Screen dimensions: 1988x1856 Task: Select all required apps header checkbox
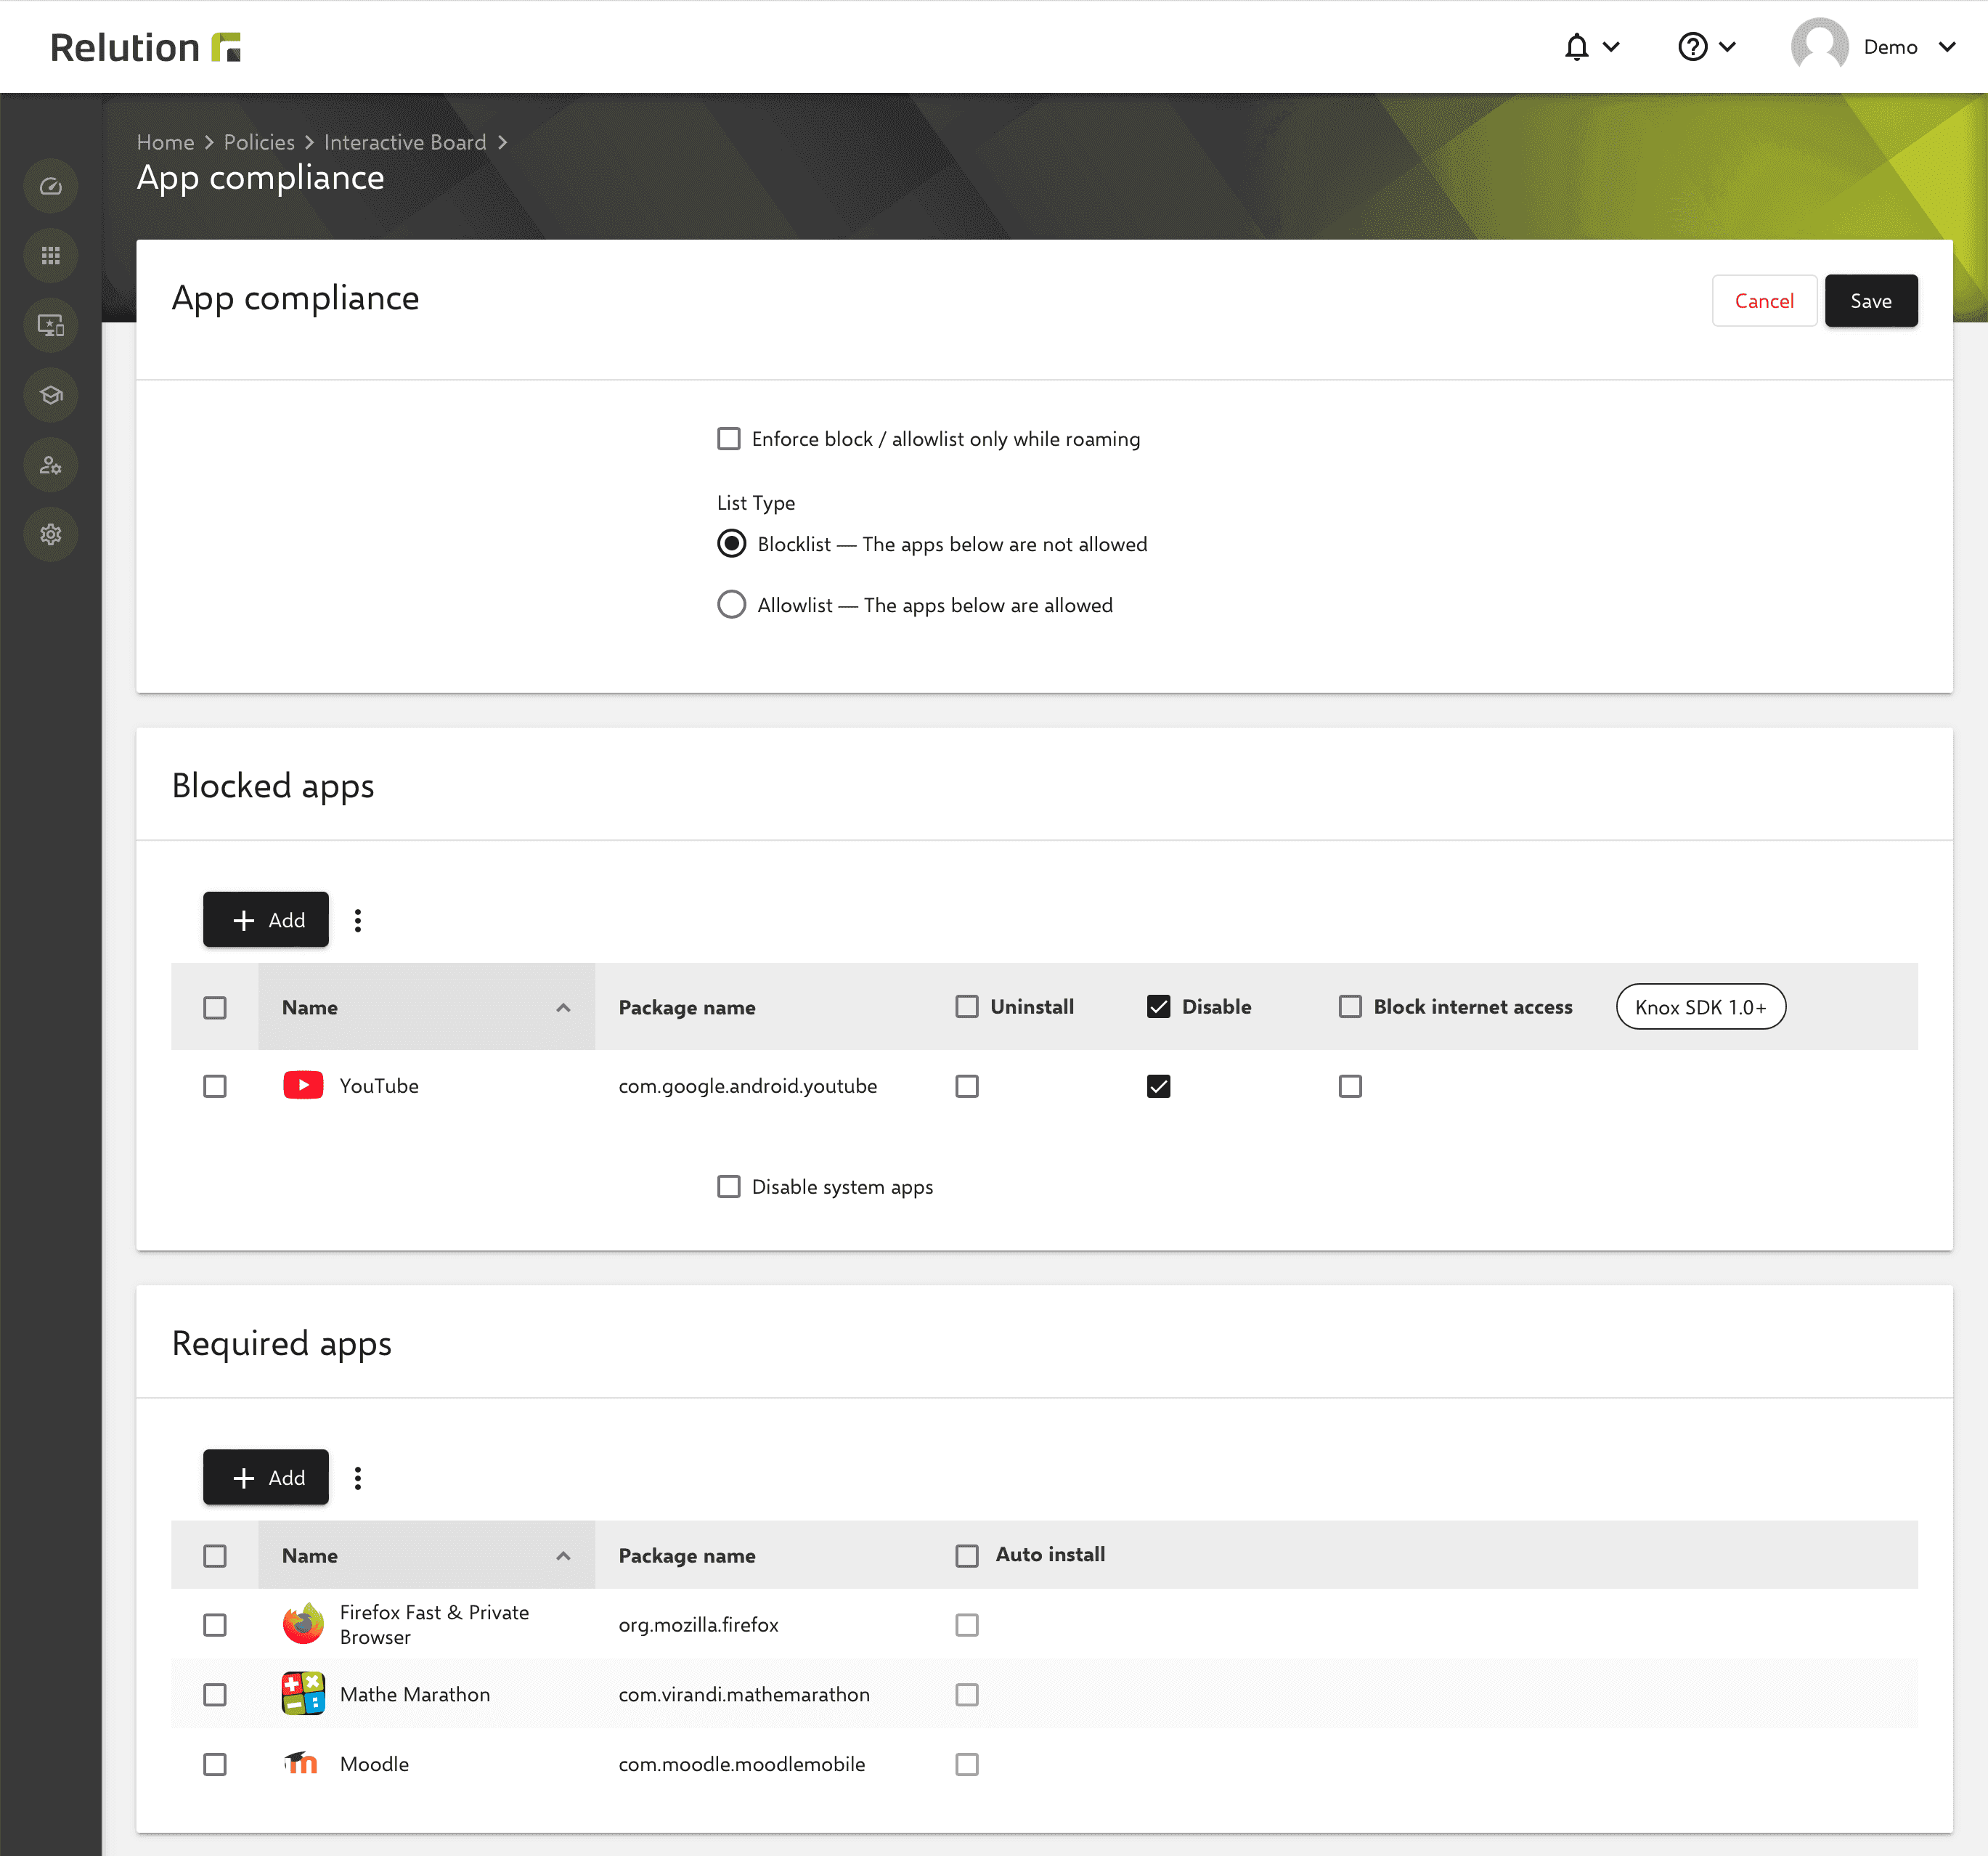pos(215,1556)
